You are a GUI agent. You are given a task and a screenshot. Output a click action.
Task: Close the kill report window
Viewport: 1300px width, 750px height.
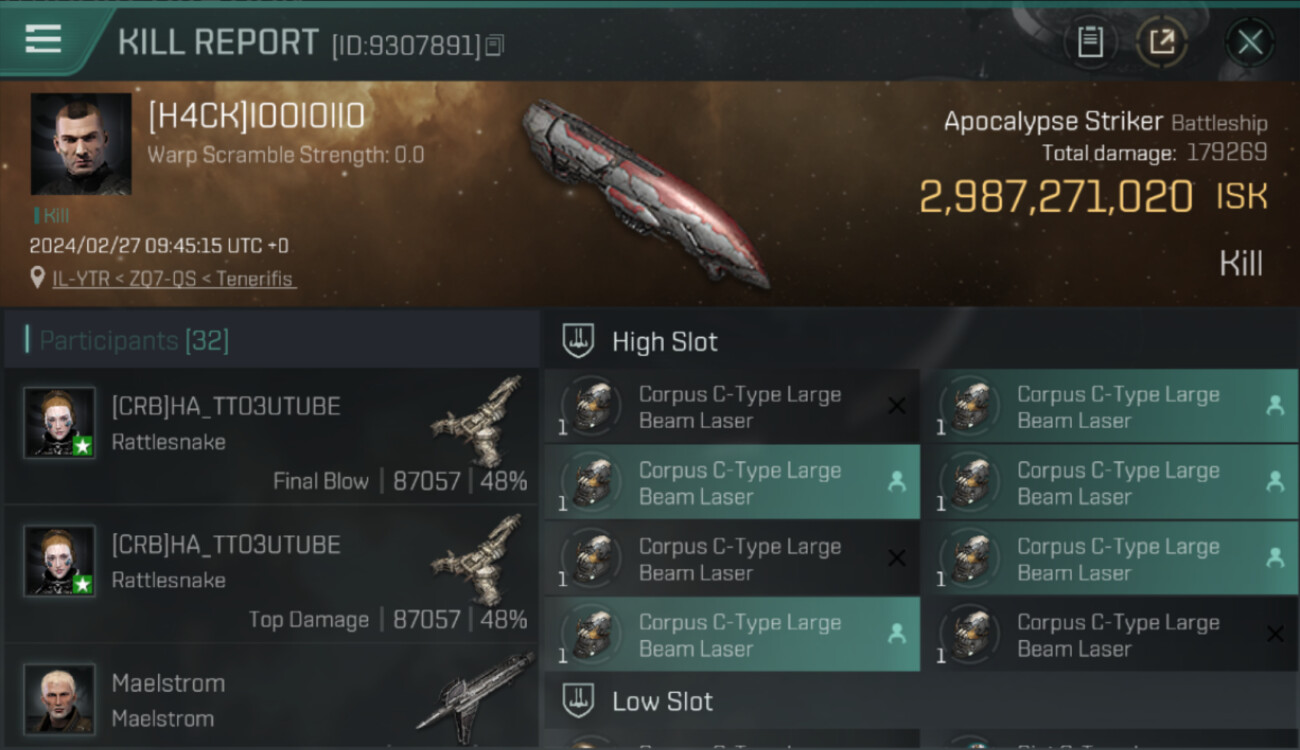[1250, 42]
